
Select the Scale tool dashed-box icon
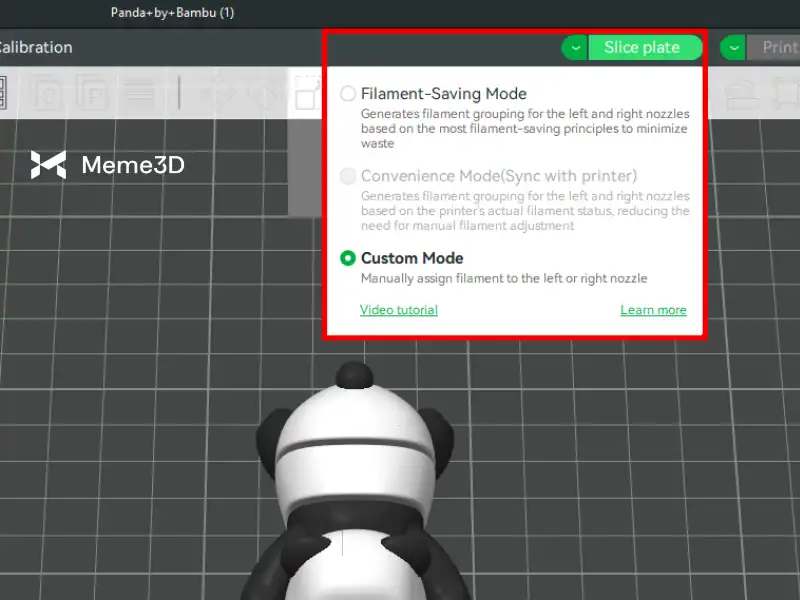306,93
